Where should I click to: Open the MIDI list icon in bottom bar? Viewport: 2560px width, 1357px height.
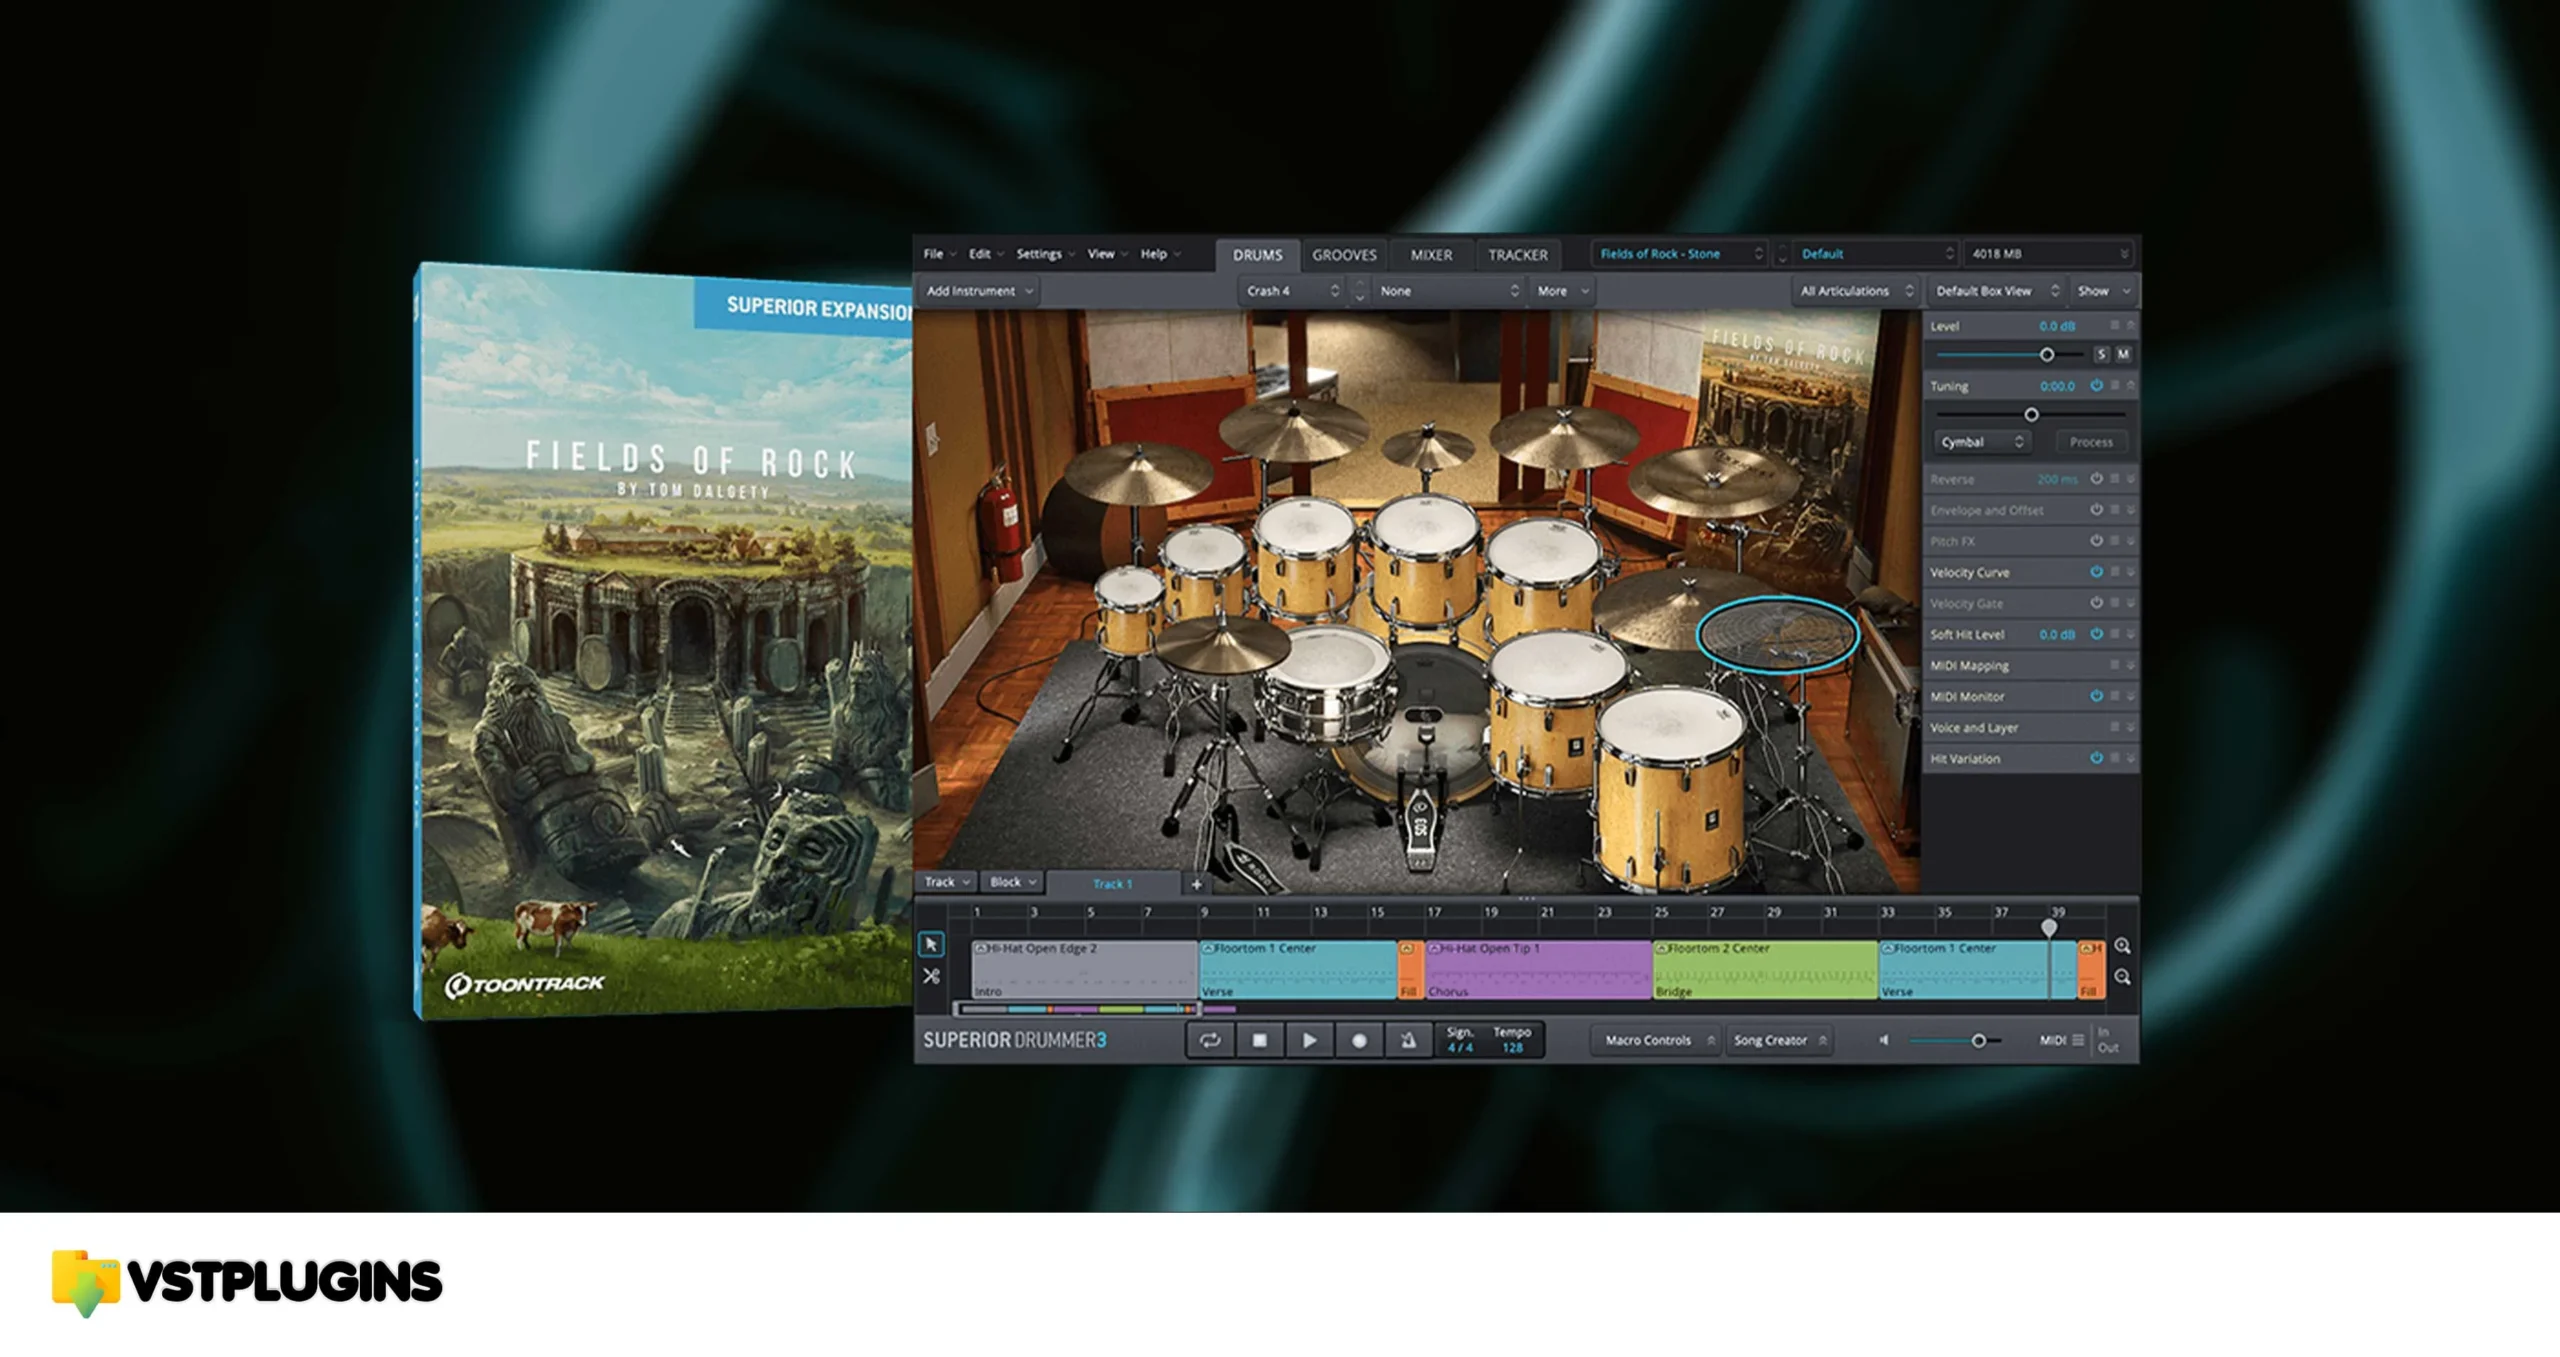[x=2078, y=1040]
